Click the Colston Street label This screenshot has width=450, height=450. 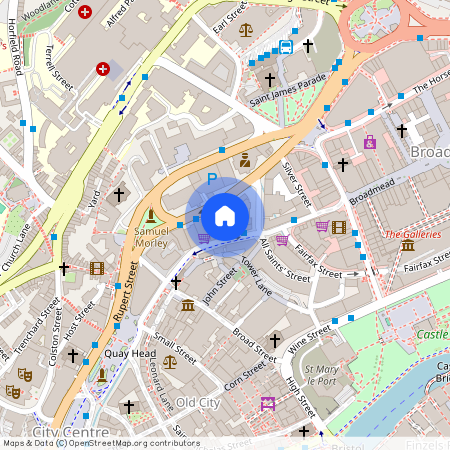tap(55, 337)
